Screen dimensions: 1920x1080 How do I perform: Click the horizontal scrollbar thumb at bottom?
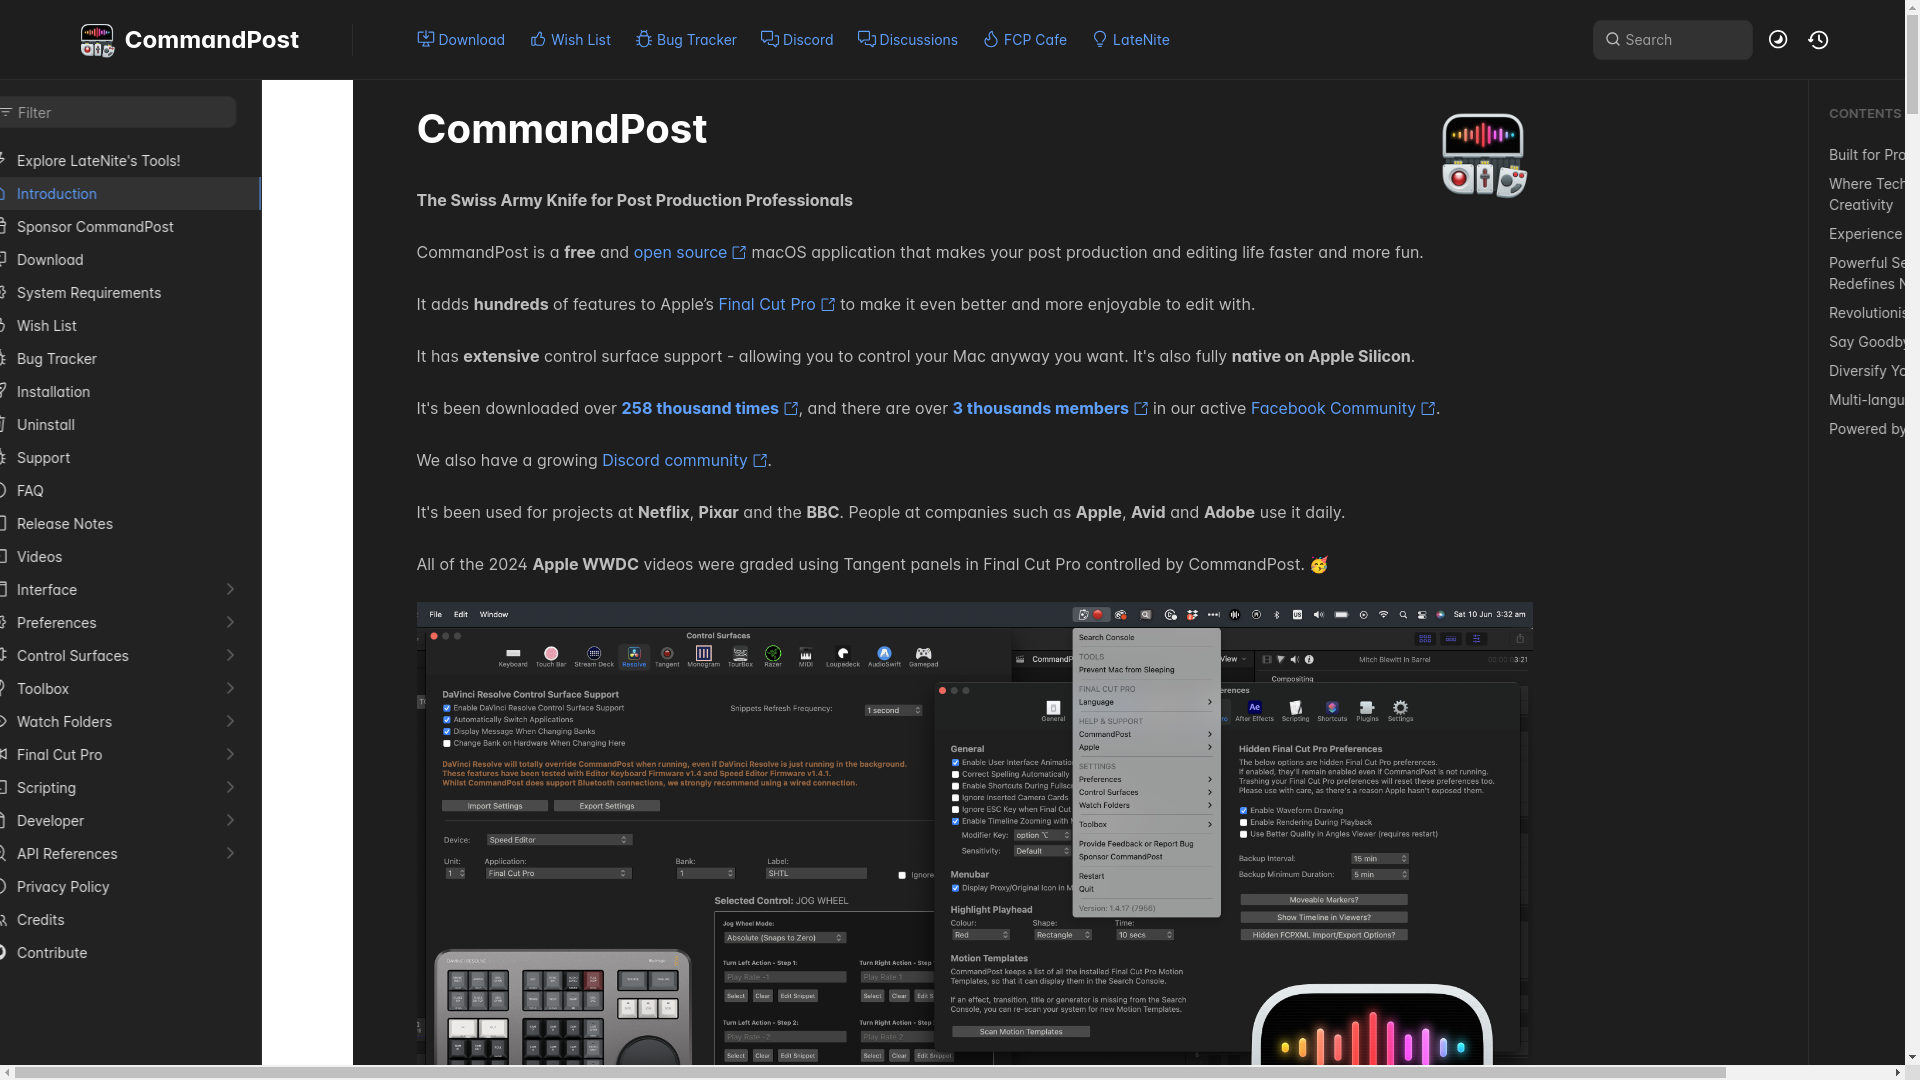(x=871, y=1072)
